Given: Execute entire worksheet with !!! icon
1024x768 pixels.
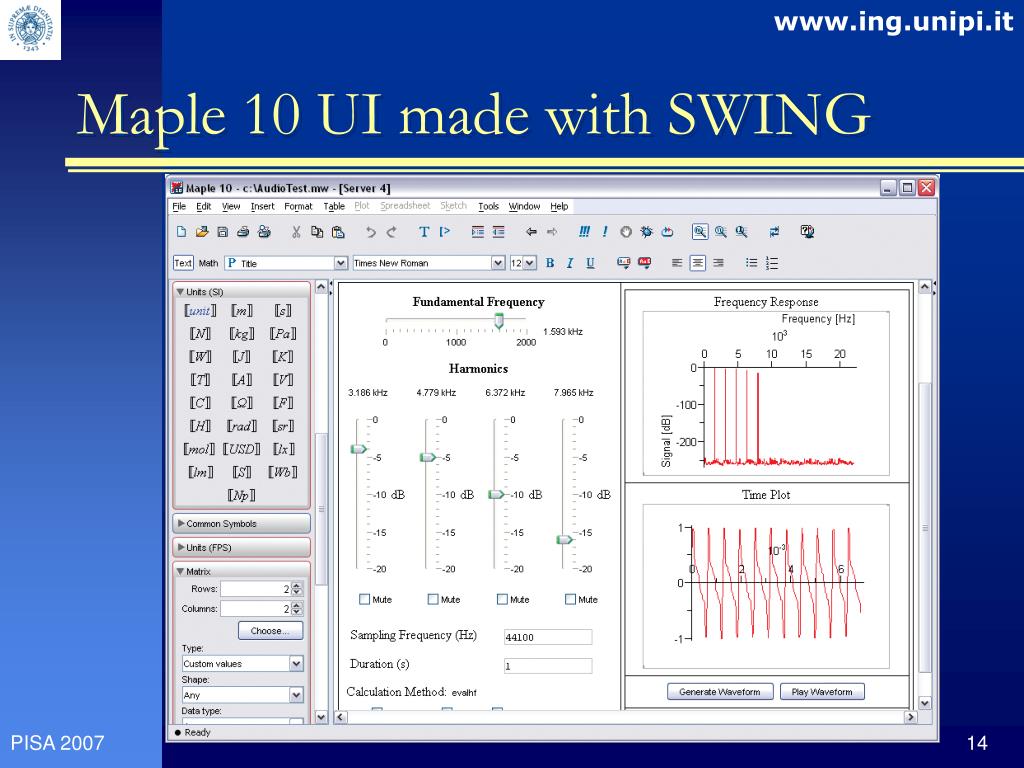Looking at the screenshot, I should [584, 231].
